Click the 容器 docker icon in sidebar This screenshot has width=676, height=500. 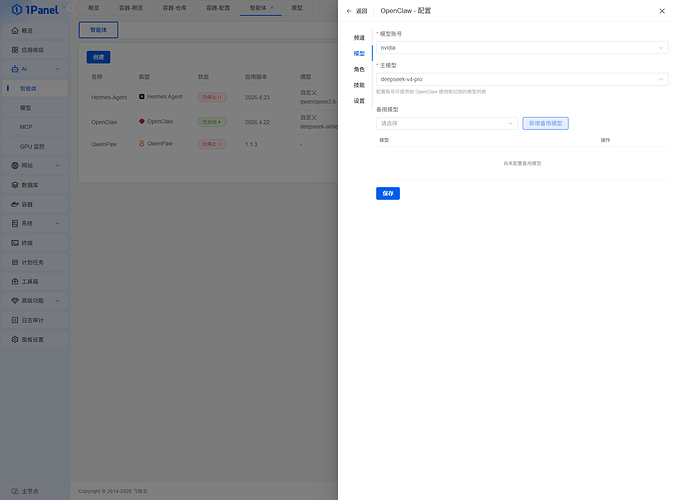(x=14, y=204)
